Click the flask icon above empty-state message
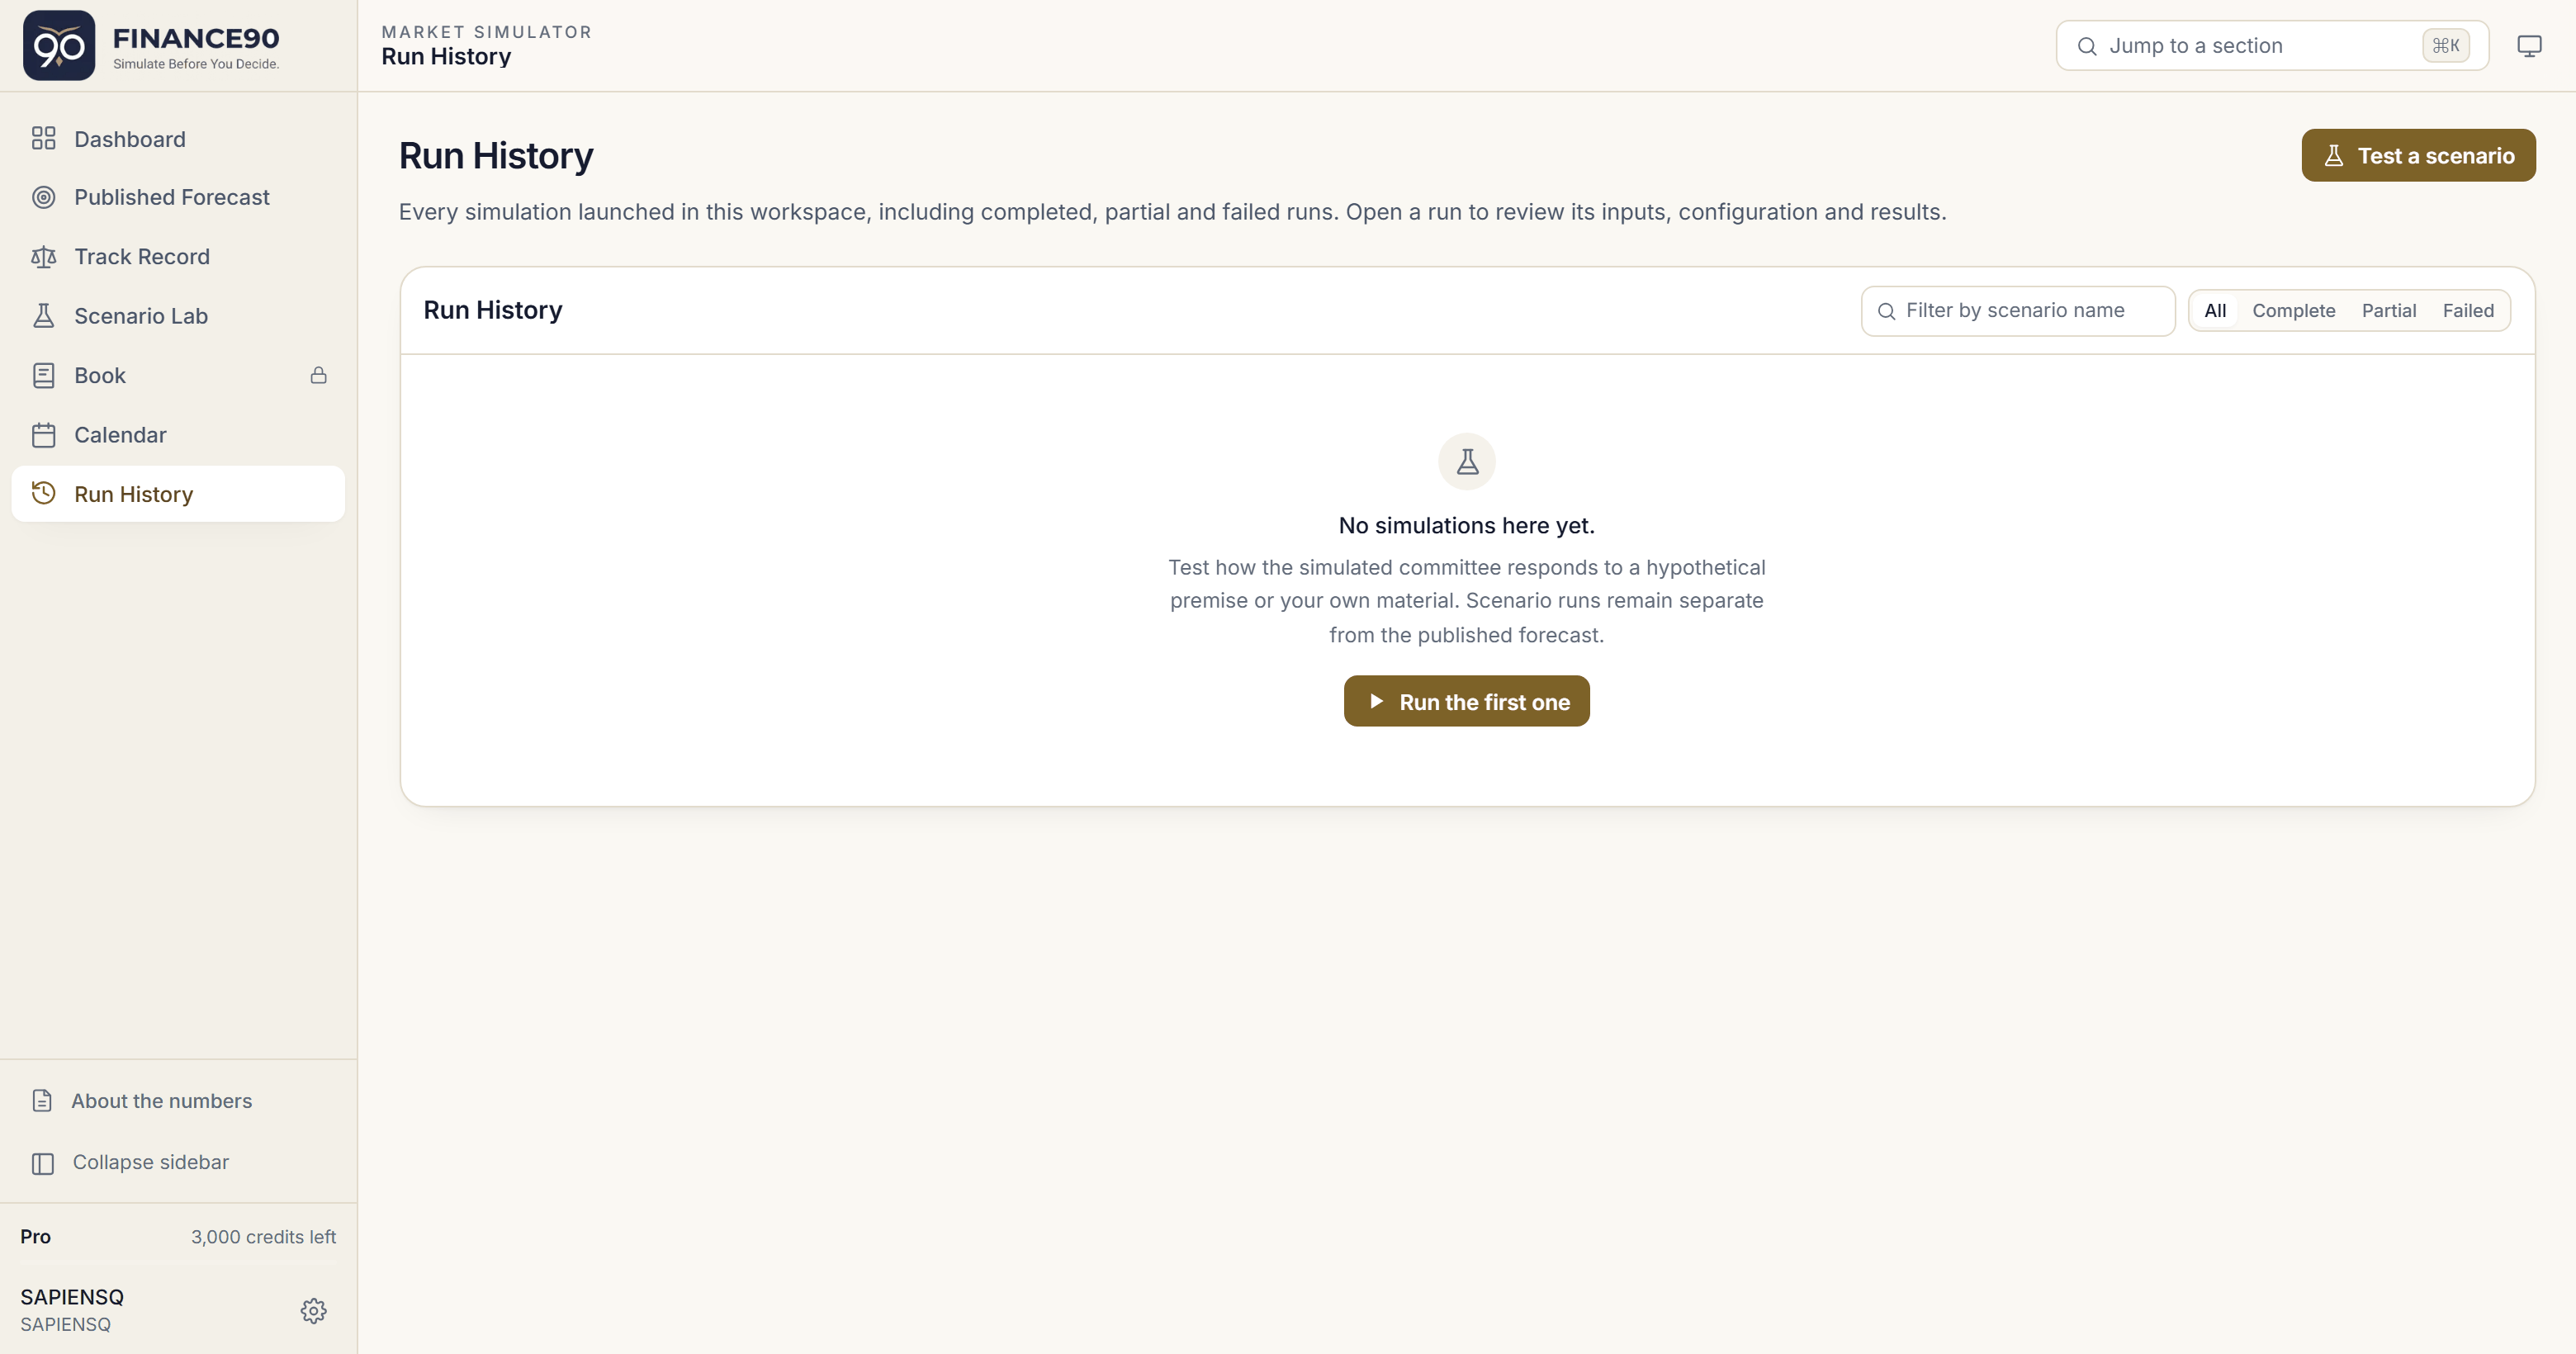 (1467, 461)
